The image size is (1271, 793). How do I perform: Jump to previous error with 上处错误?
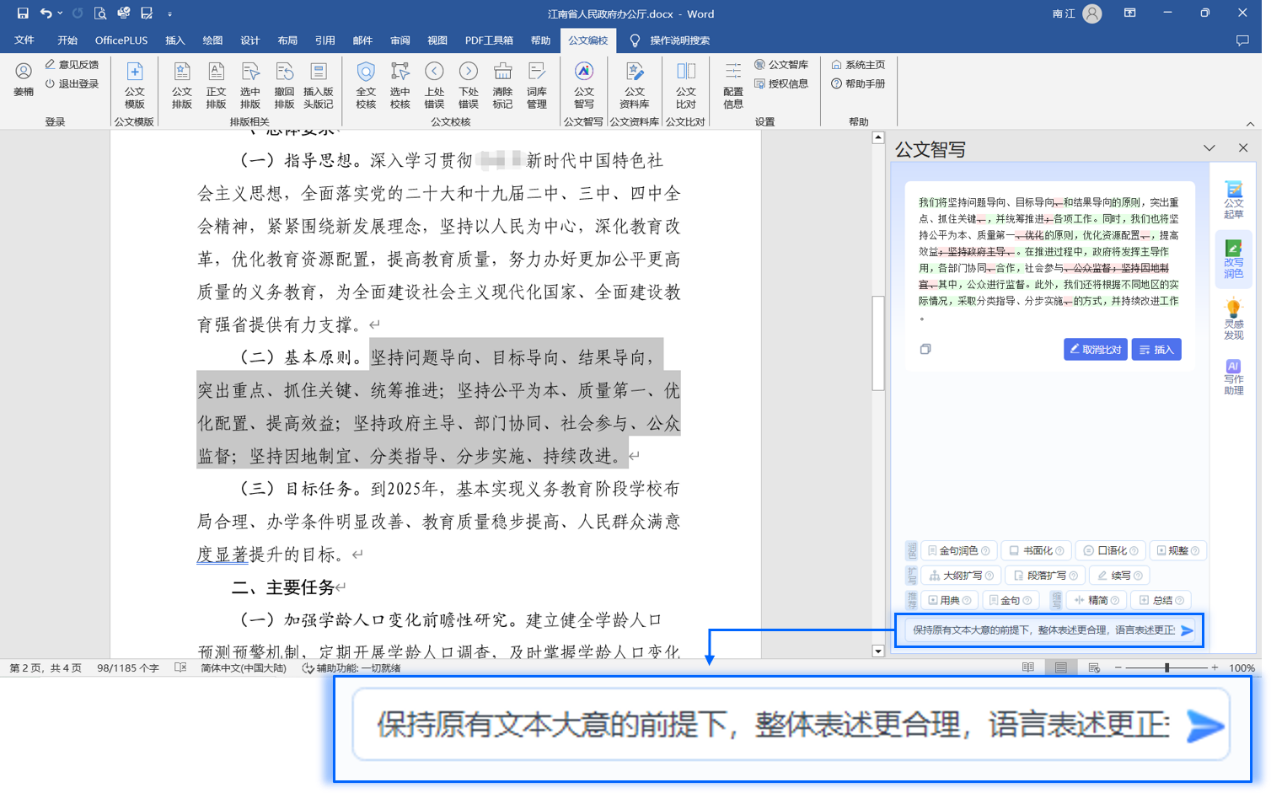tap(434, 84)
